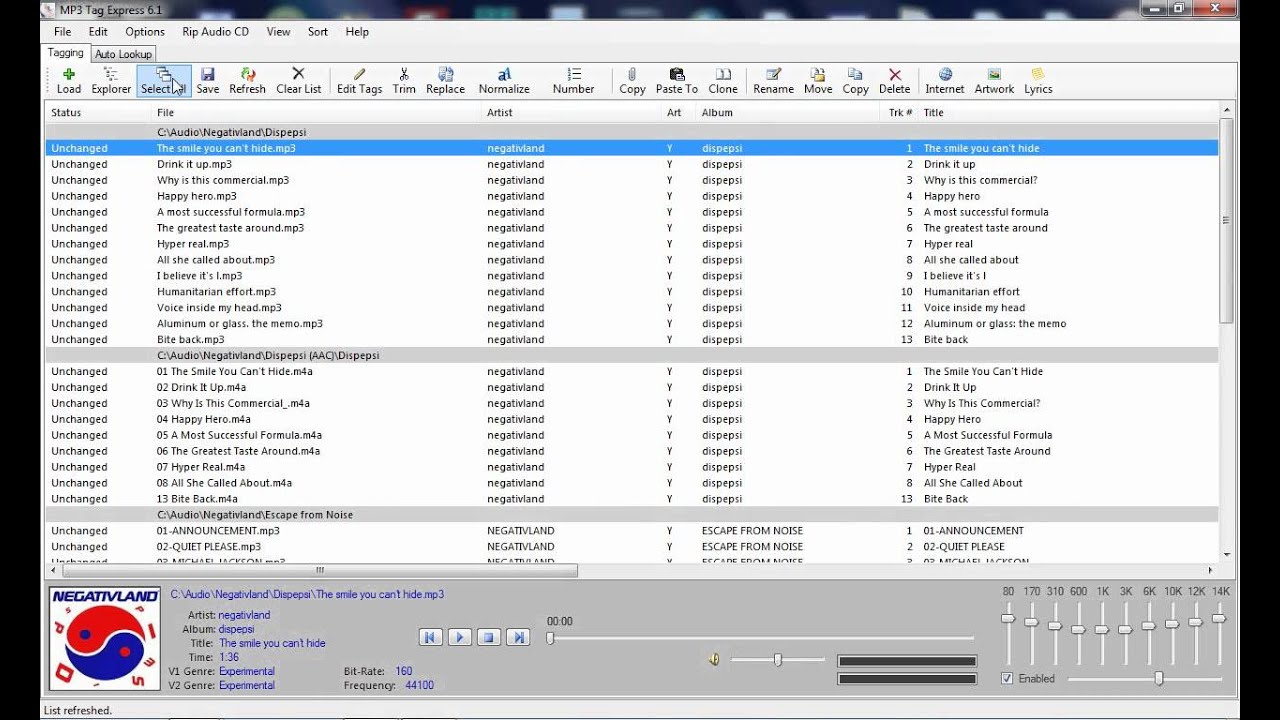Skip to next track button
Viewport: 1280px width, 720px height.
[518, 637]
